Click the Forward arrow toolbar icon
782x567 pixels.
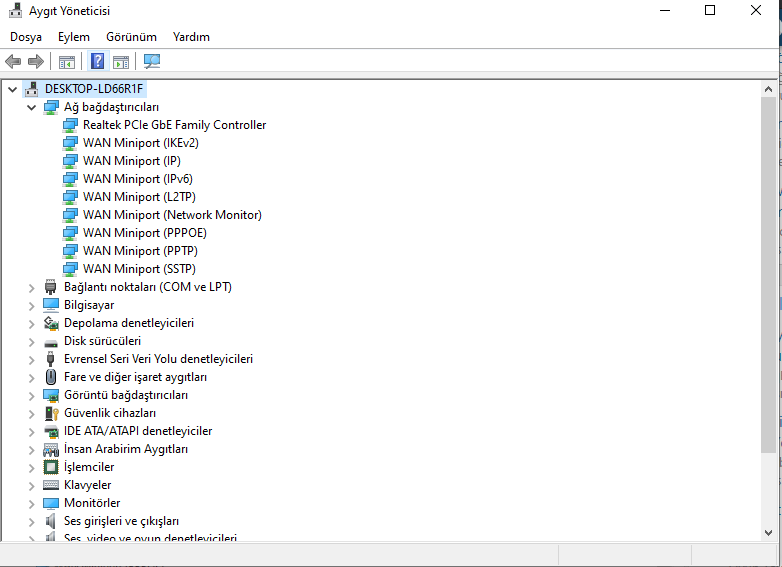(35, 61)
